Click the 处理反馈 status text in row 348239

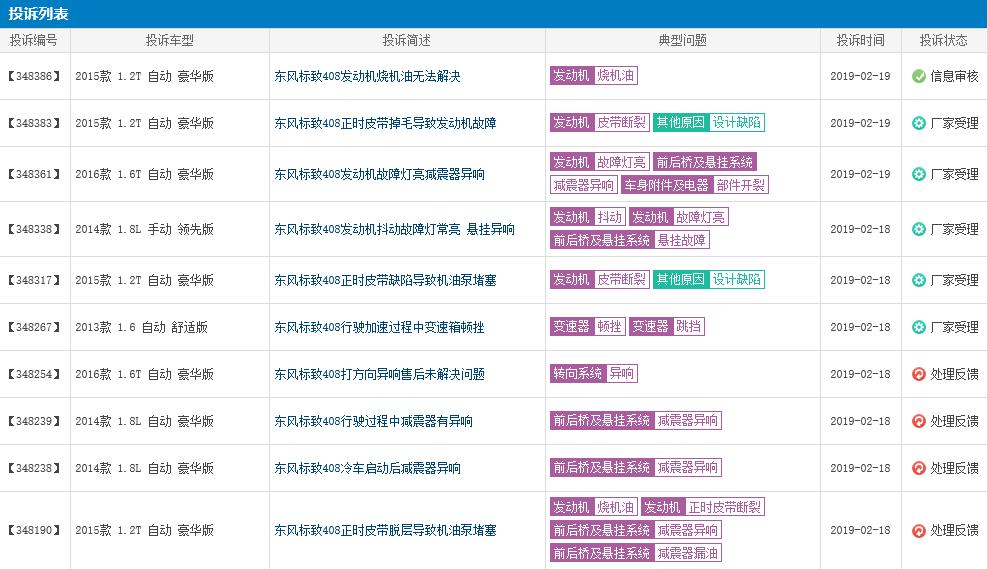click(955, 421)
